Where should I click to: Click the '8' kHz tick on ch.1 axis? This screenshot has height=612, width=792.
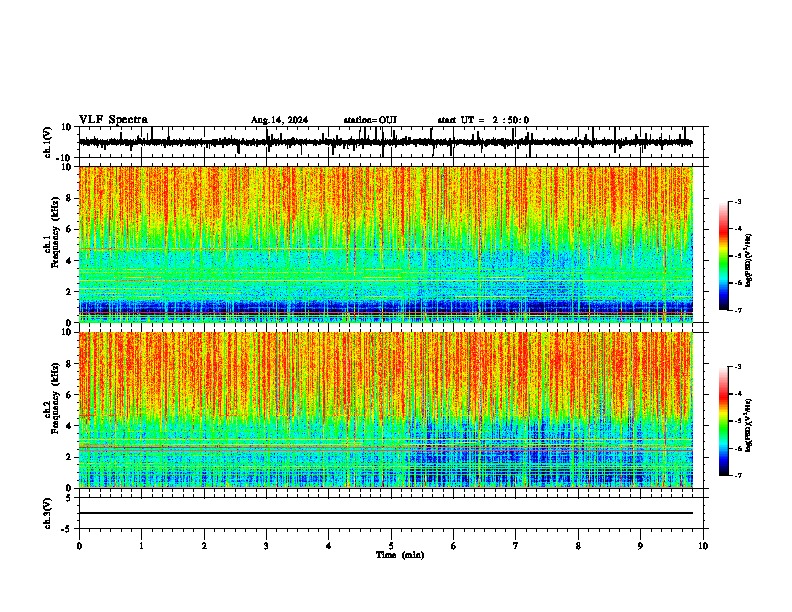click(x=70, y=198)
